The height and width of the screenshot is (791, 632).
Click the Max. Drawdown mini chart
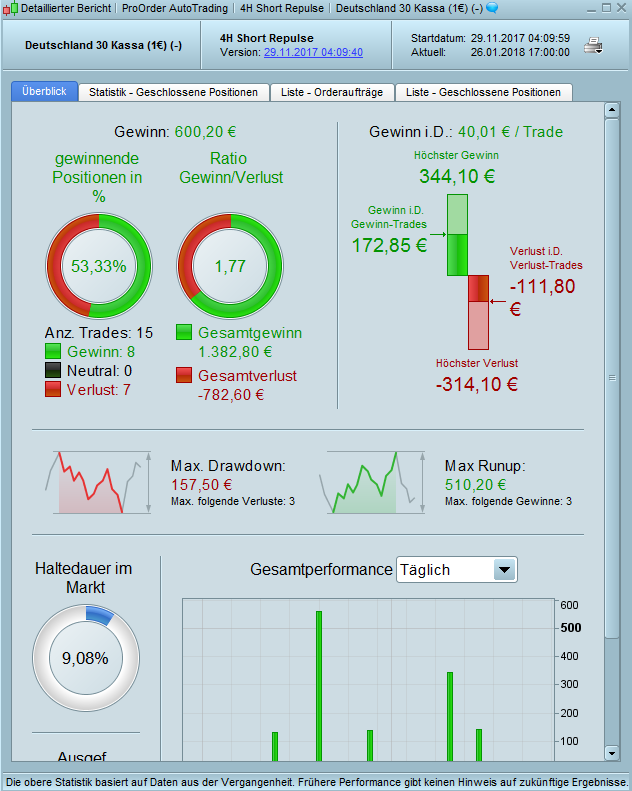pos(99,483)
